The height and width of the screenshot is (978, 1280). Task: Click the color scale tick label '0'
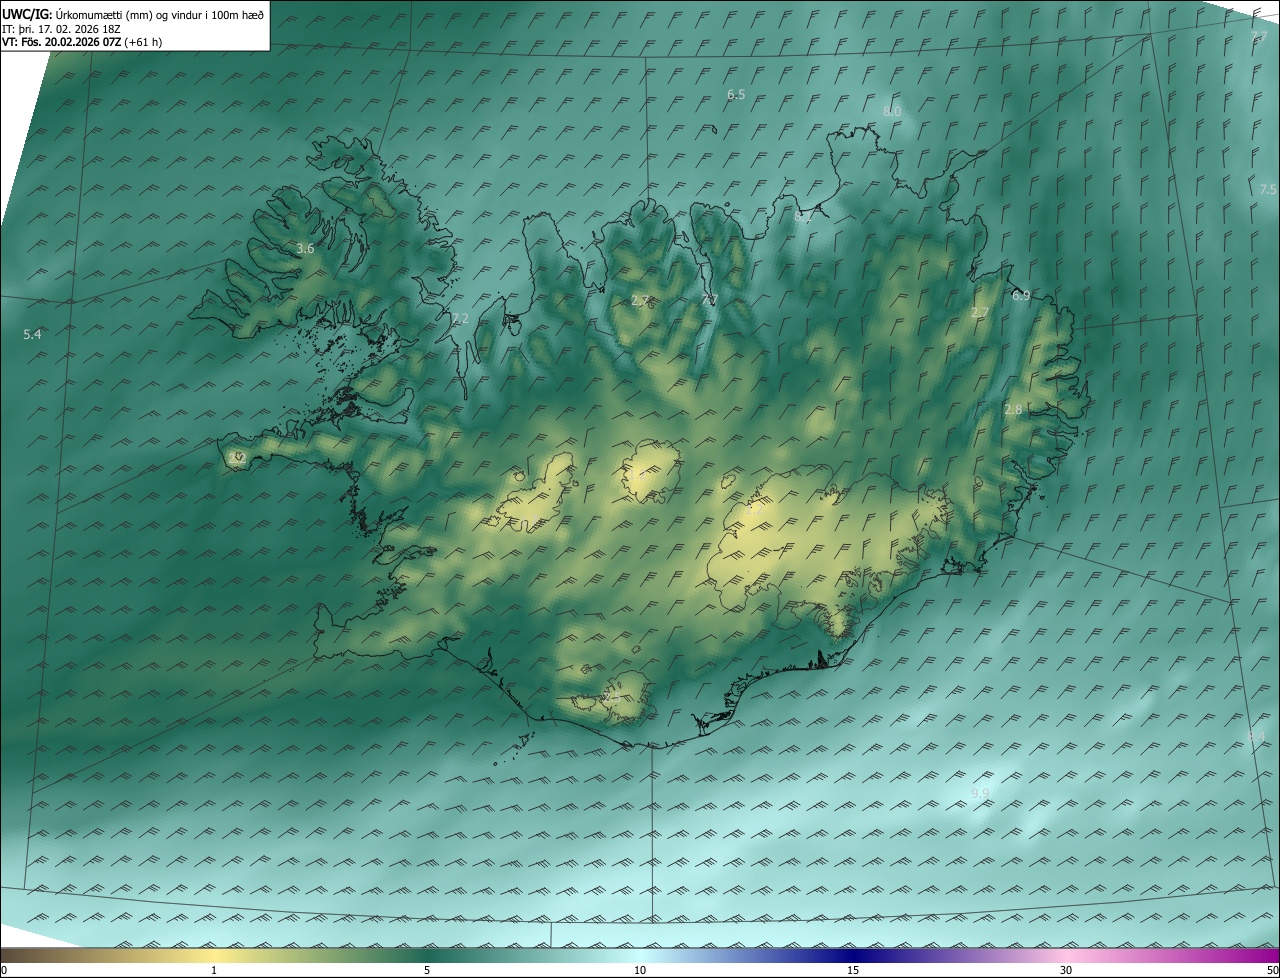[x=4, y=971]
